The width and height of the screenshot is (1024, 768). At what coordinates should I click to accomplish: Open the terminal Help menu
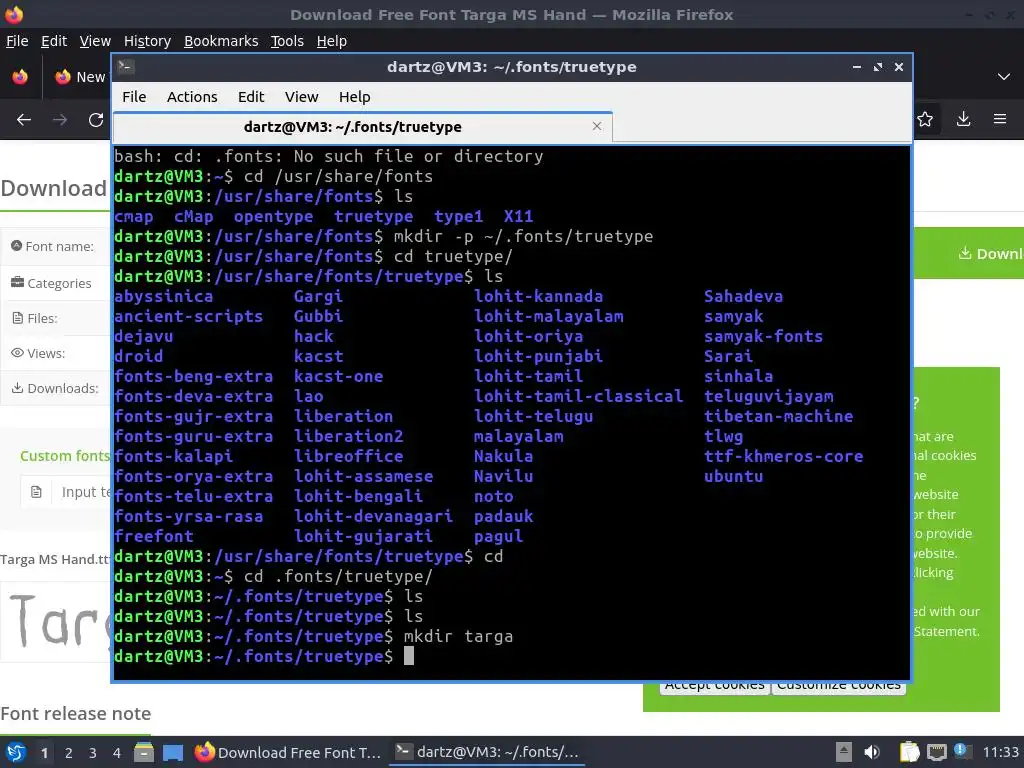point(355,97)
